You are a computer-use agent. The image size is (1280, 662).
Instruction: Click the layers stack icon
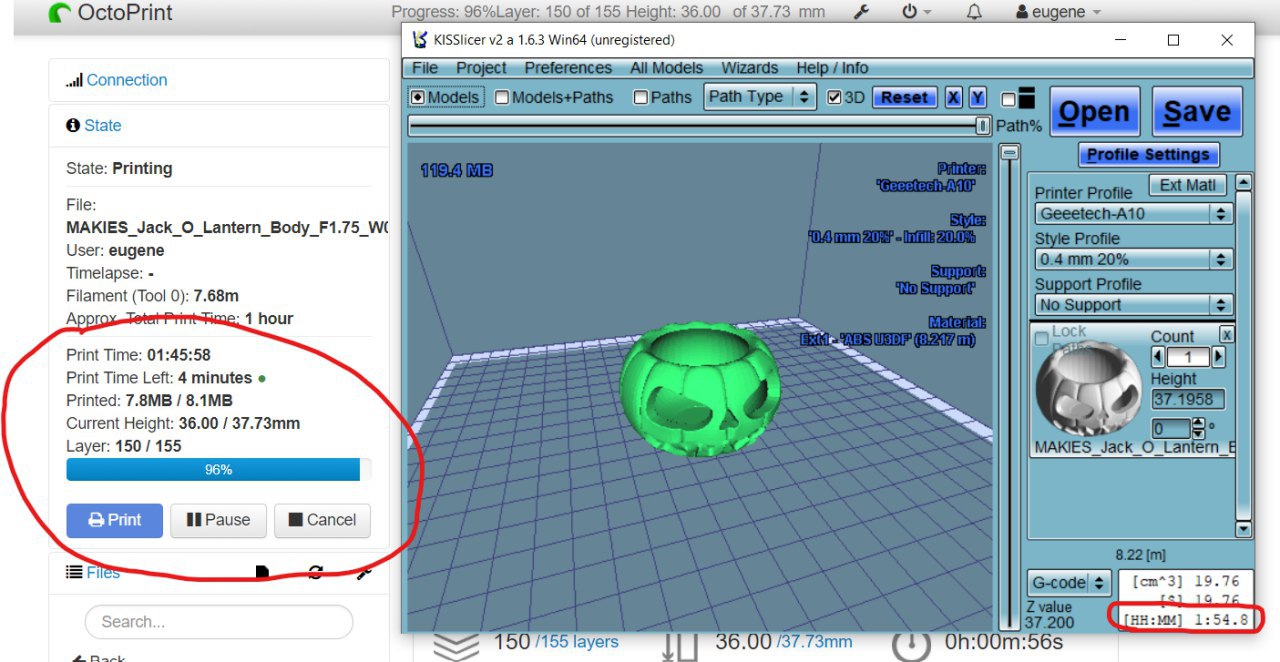[x=455, y=644]
